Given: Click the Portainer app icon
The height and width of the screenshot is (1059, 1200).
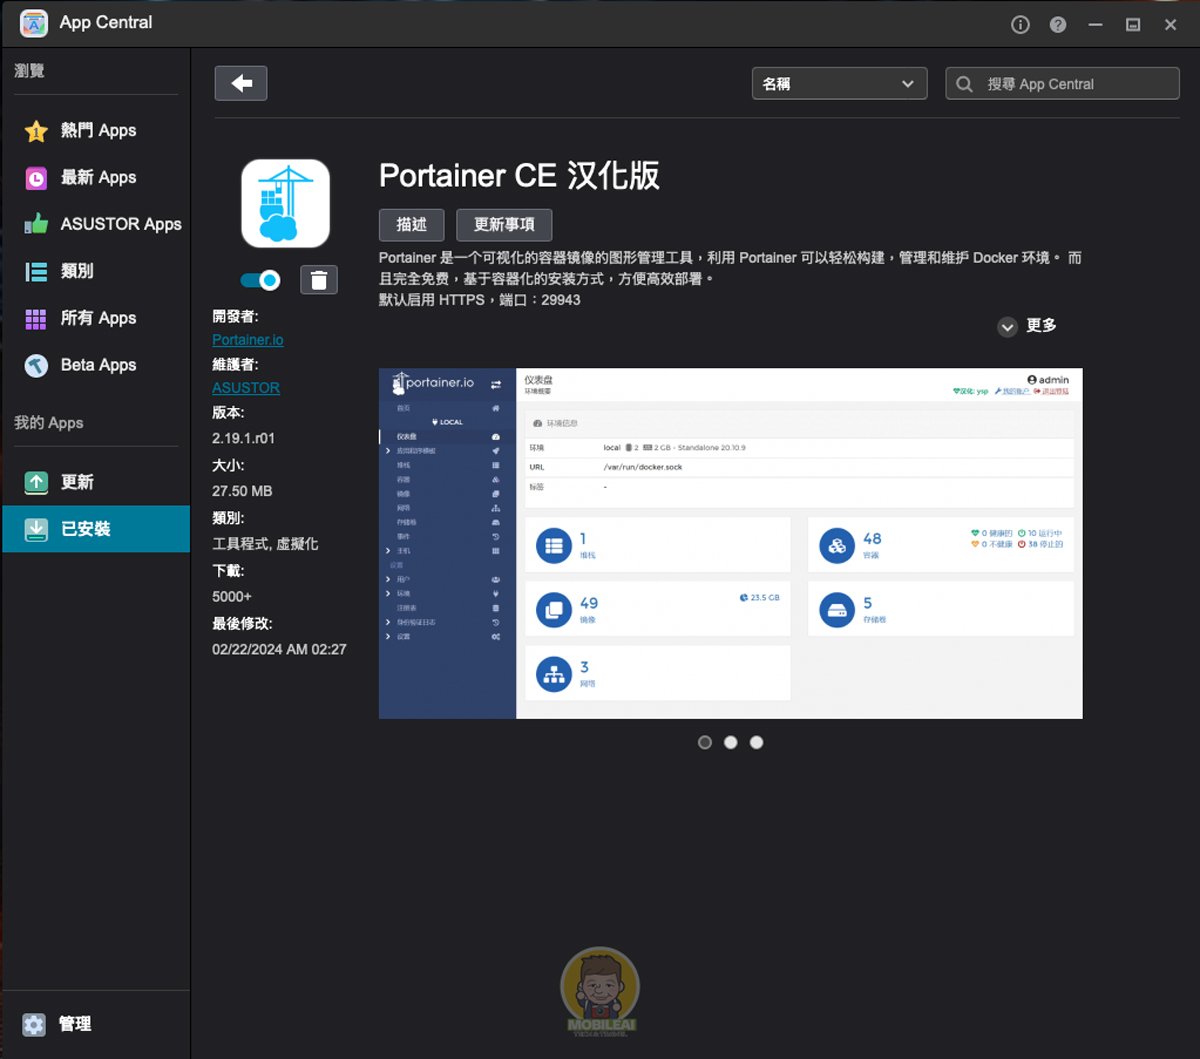Looking at the screenshot, I should pyautogui.click(x=285, y=203).
